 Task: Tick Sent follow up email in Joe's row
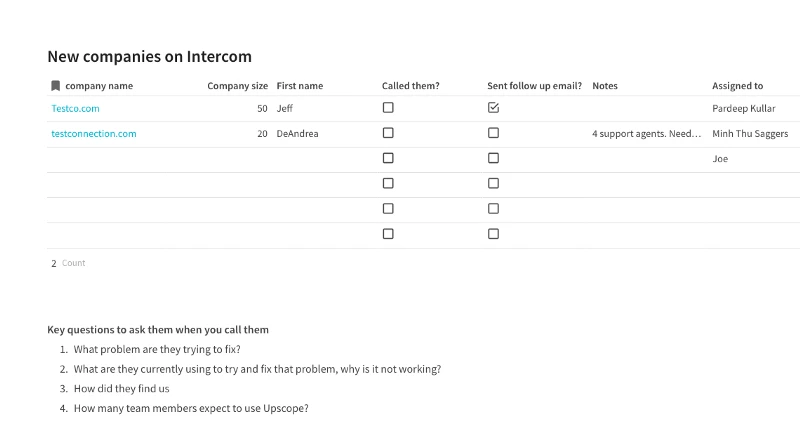point(493,158)
